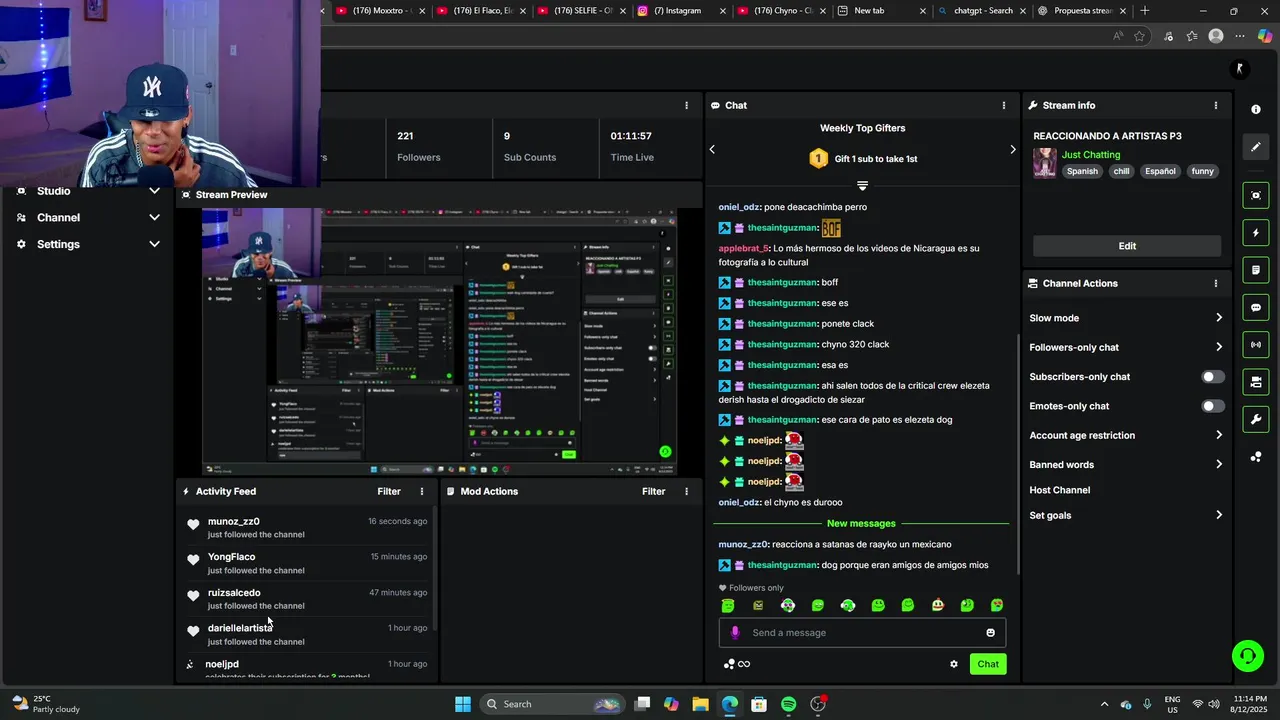Click the Español stream tag

coord(1160,171)
